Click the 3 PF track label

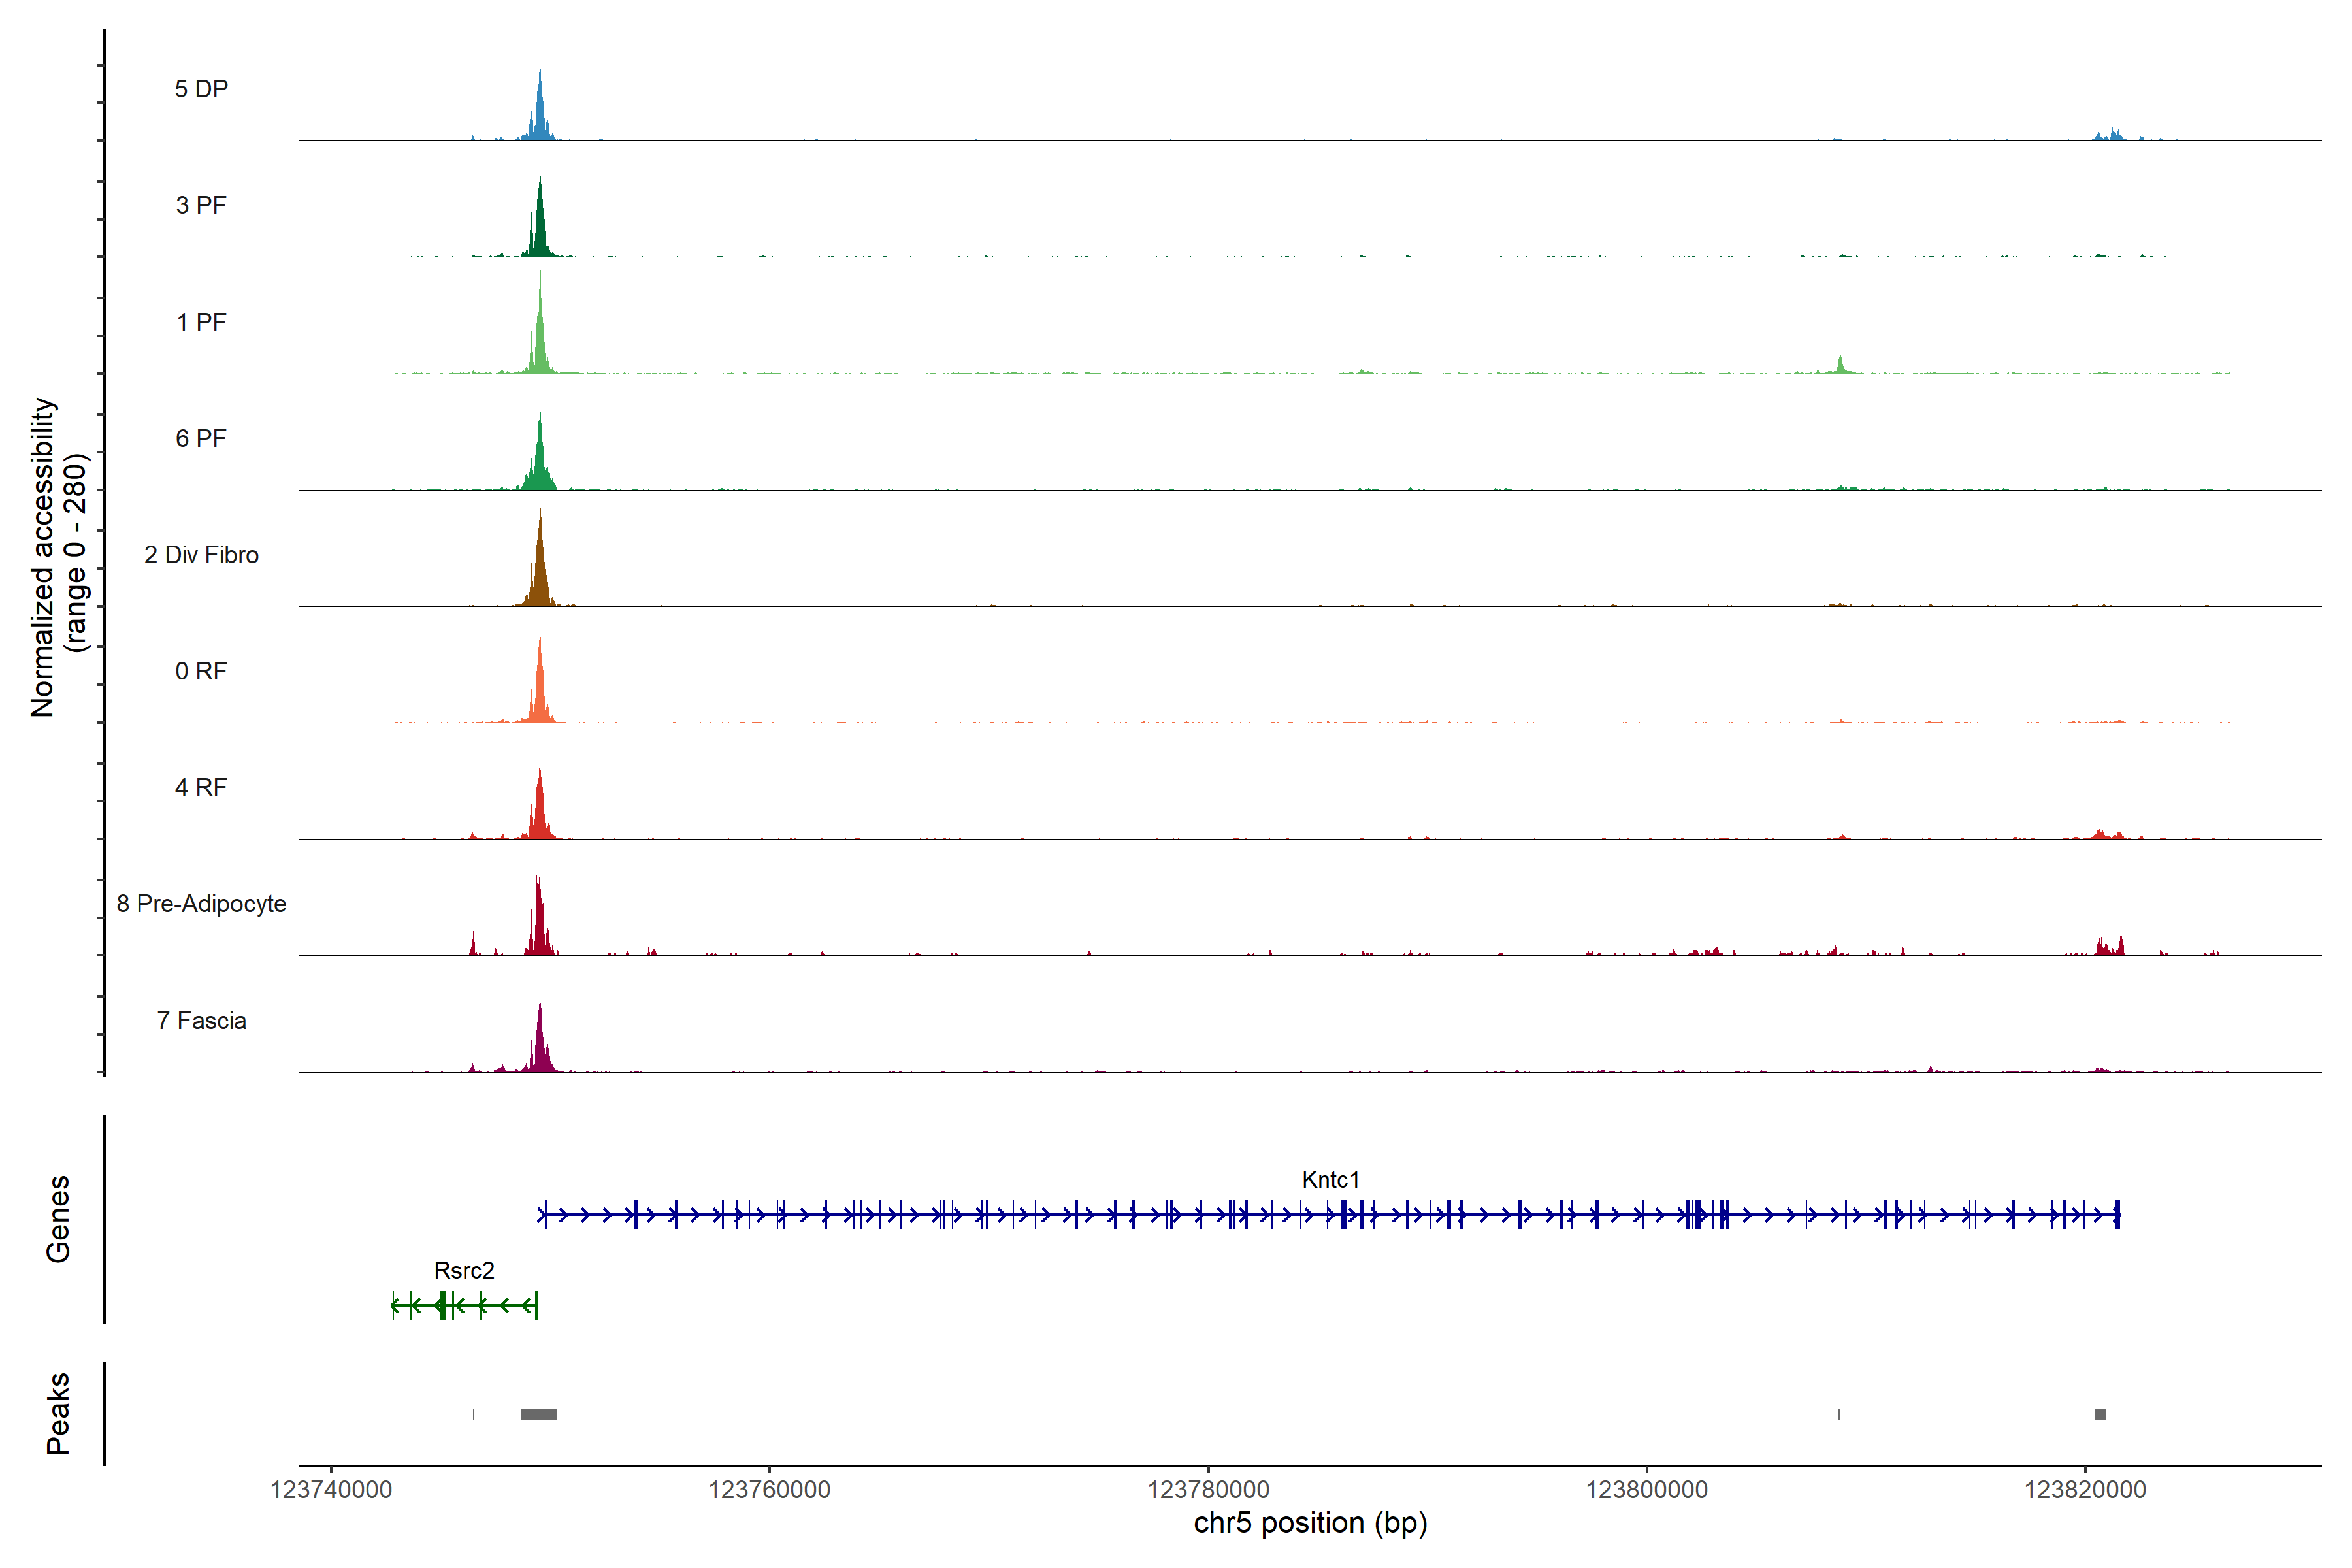[x=201, y=205]
